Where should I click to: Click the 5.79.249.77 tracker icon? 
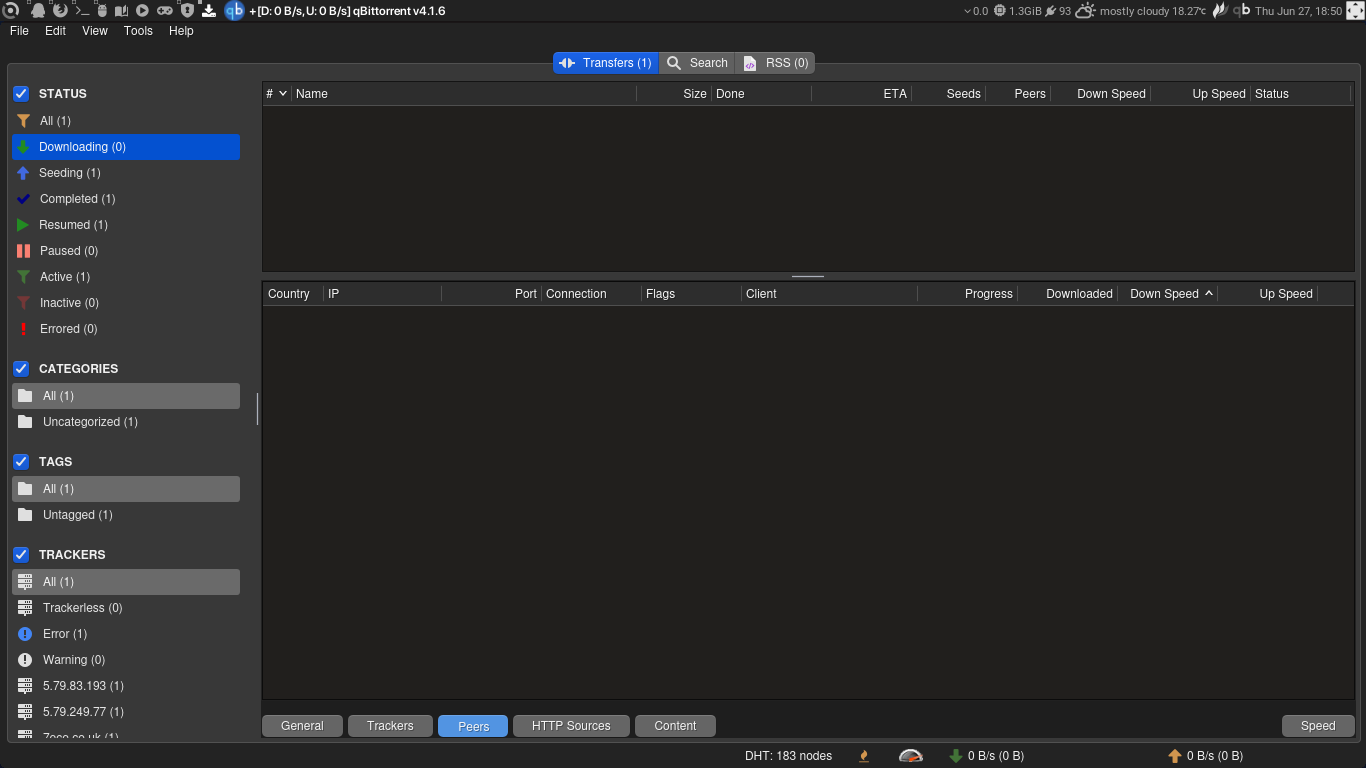tap(26, 712)
